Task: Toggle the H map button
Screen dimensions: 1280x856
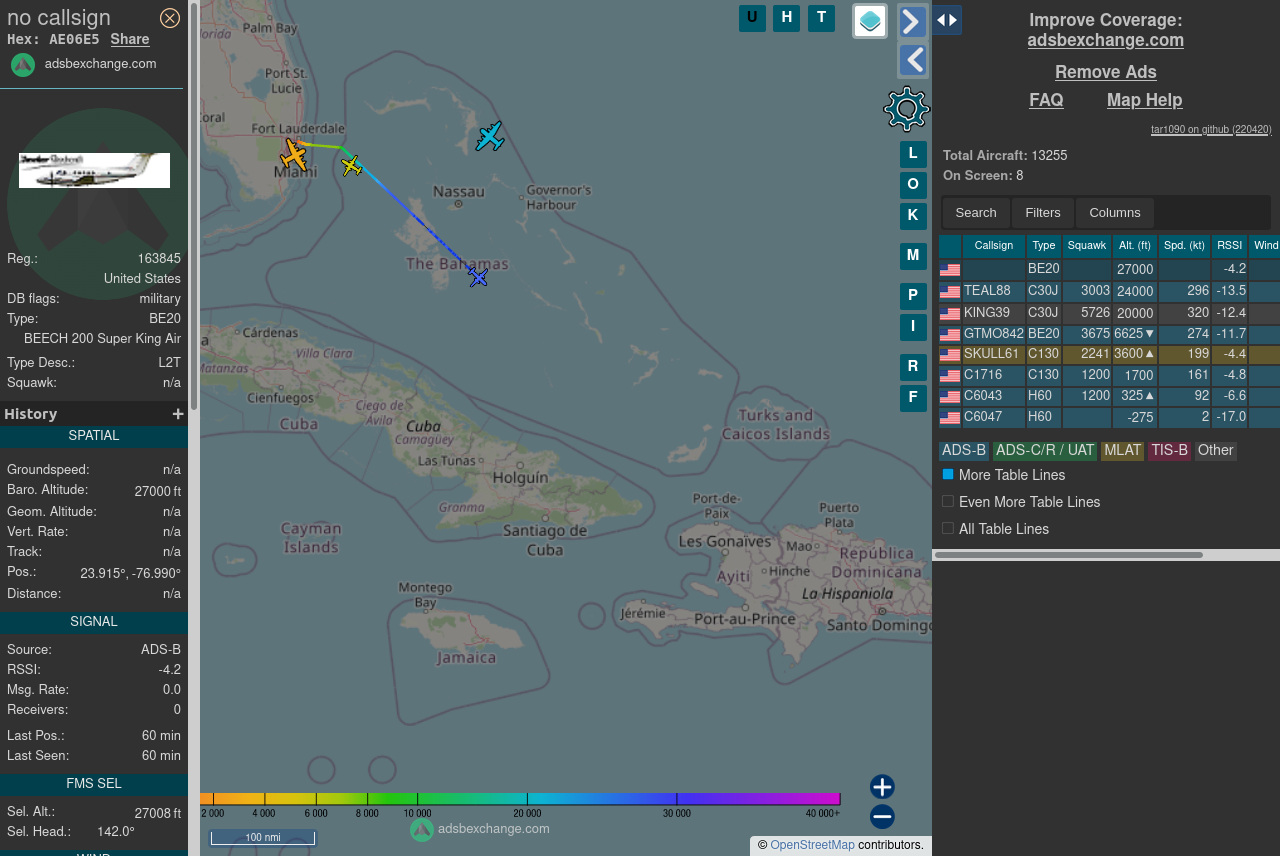Action: click(787, 17)
